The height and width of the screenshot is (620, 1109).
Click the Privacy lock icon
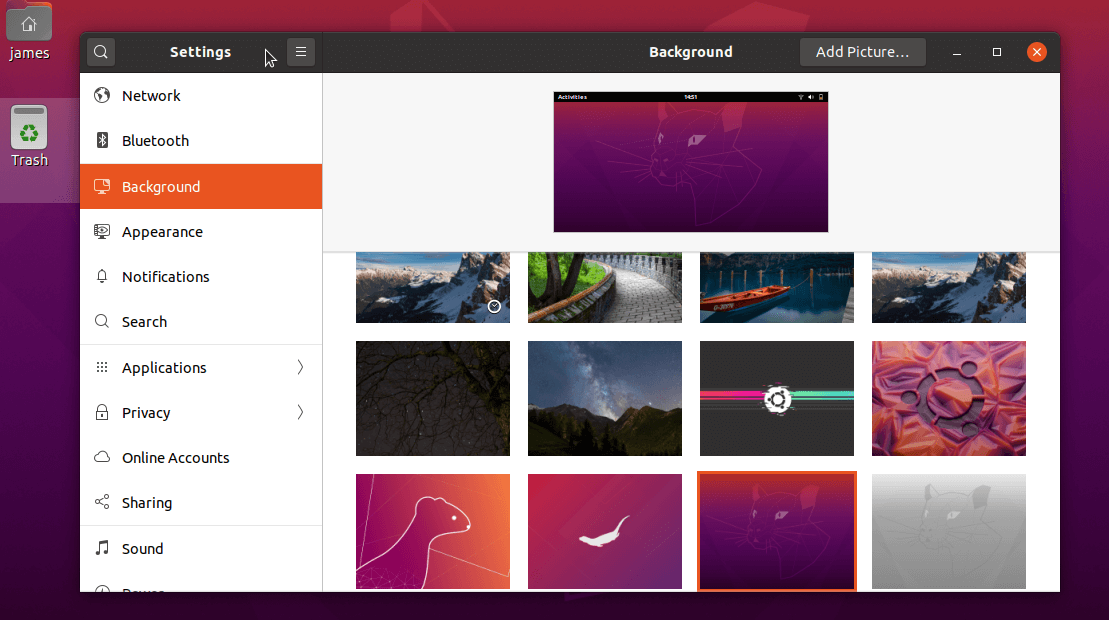tap(102, 412)
